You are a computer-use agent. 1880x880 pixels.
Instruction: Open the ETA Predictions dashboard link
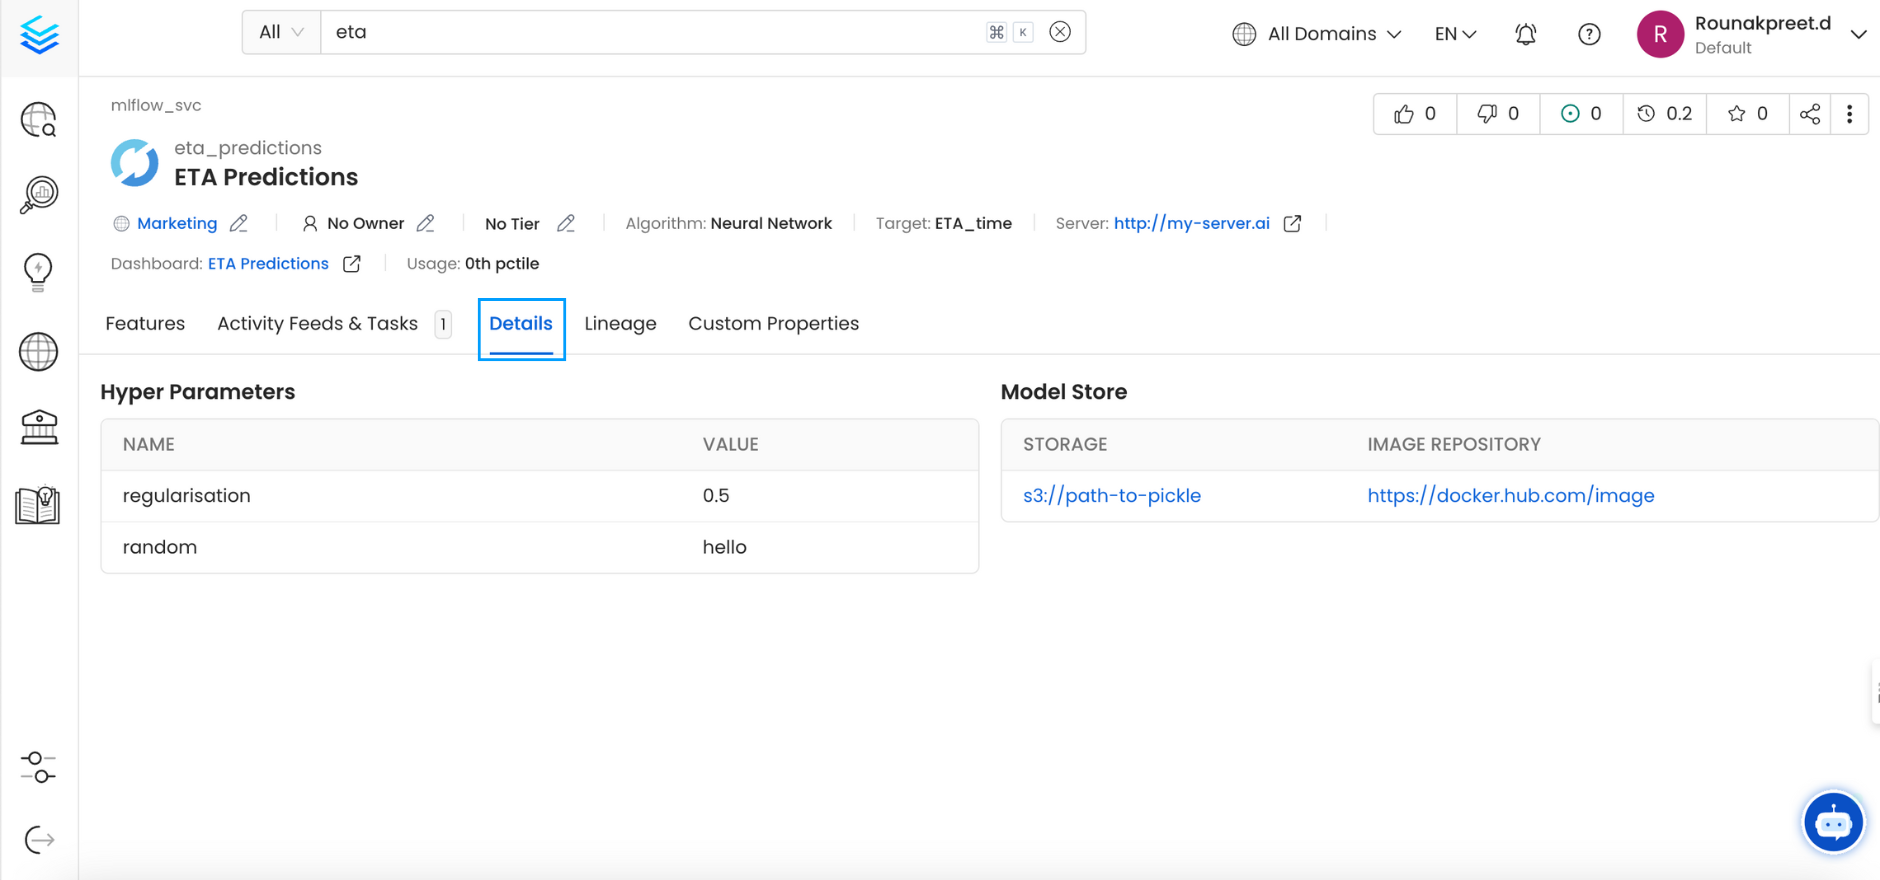pos(268,264)
